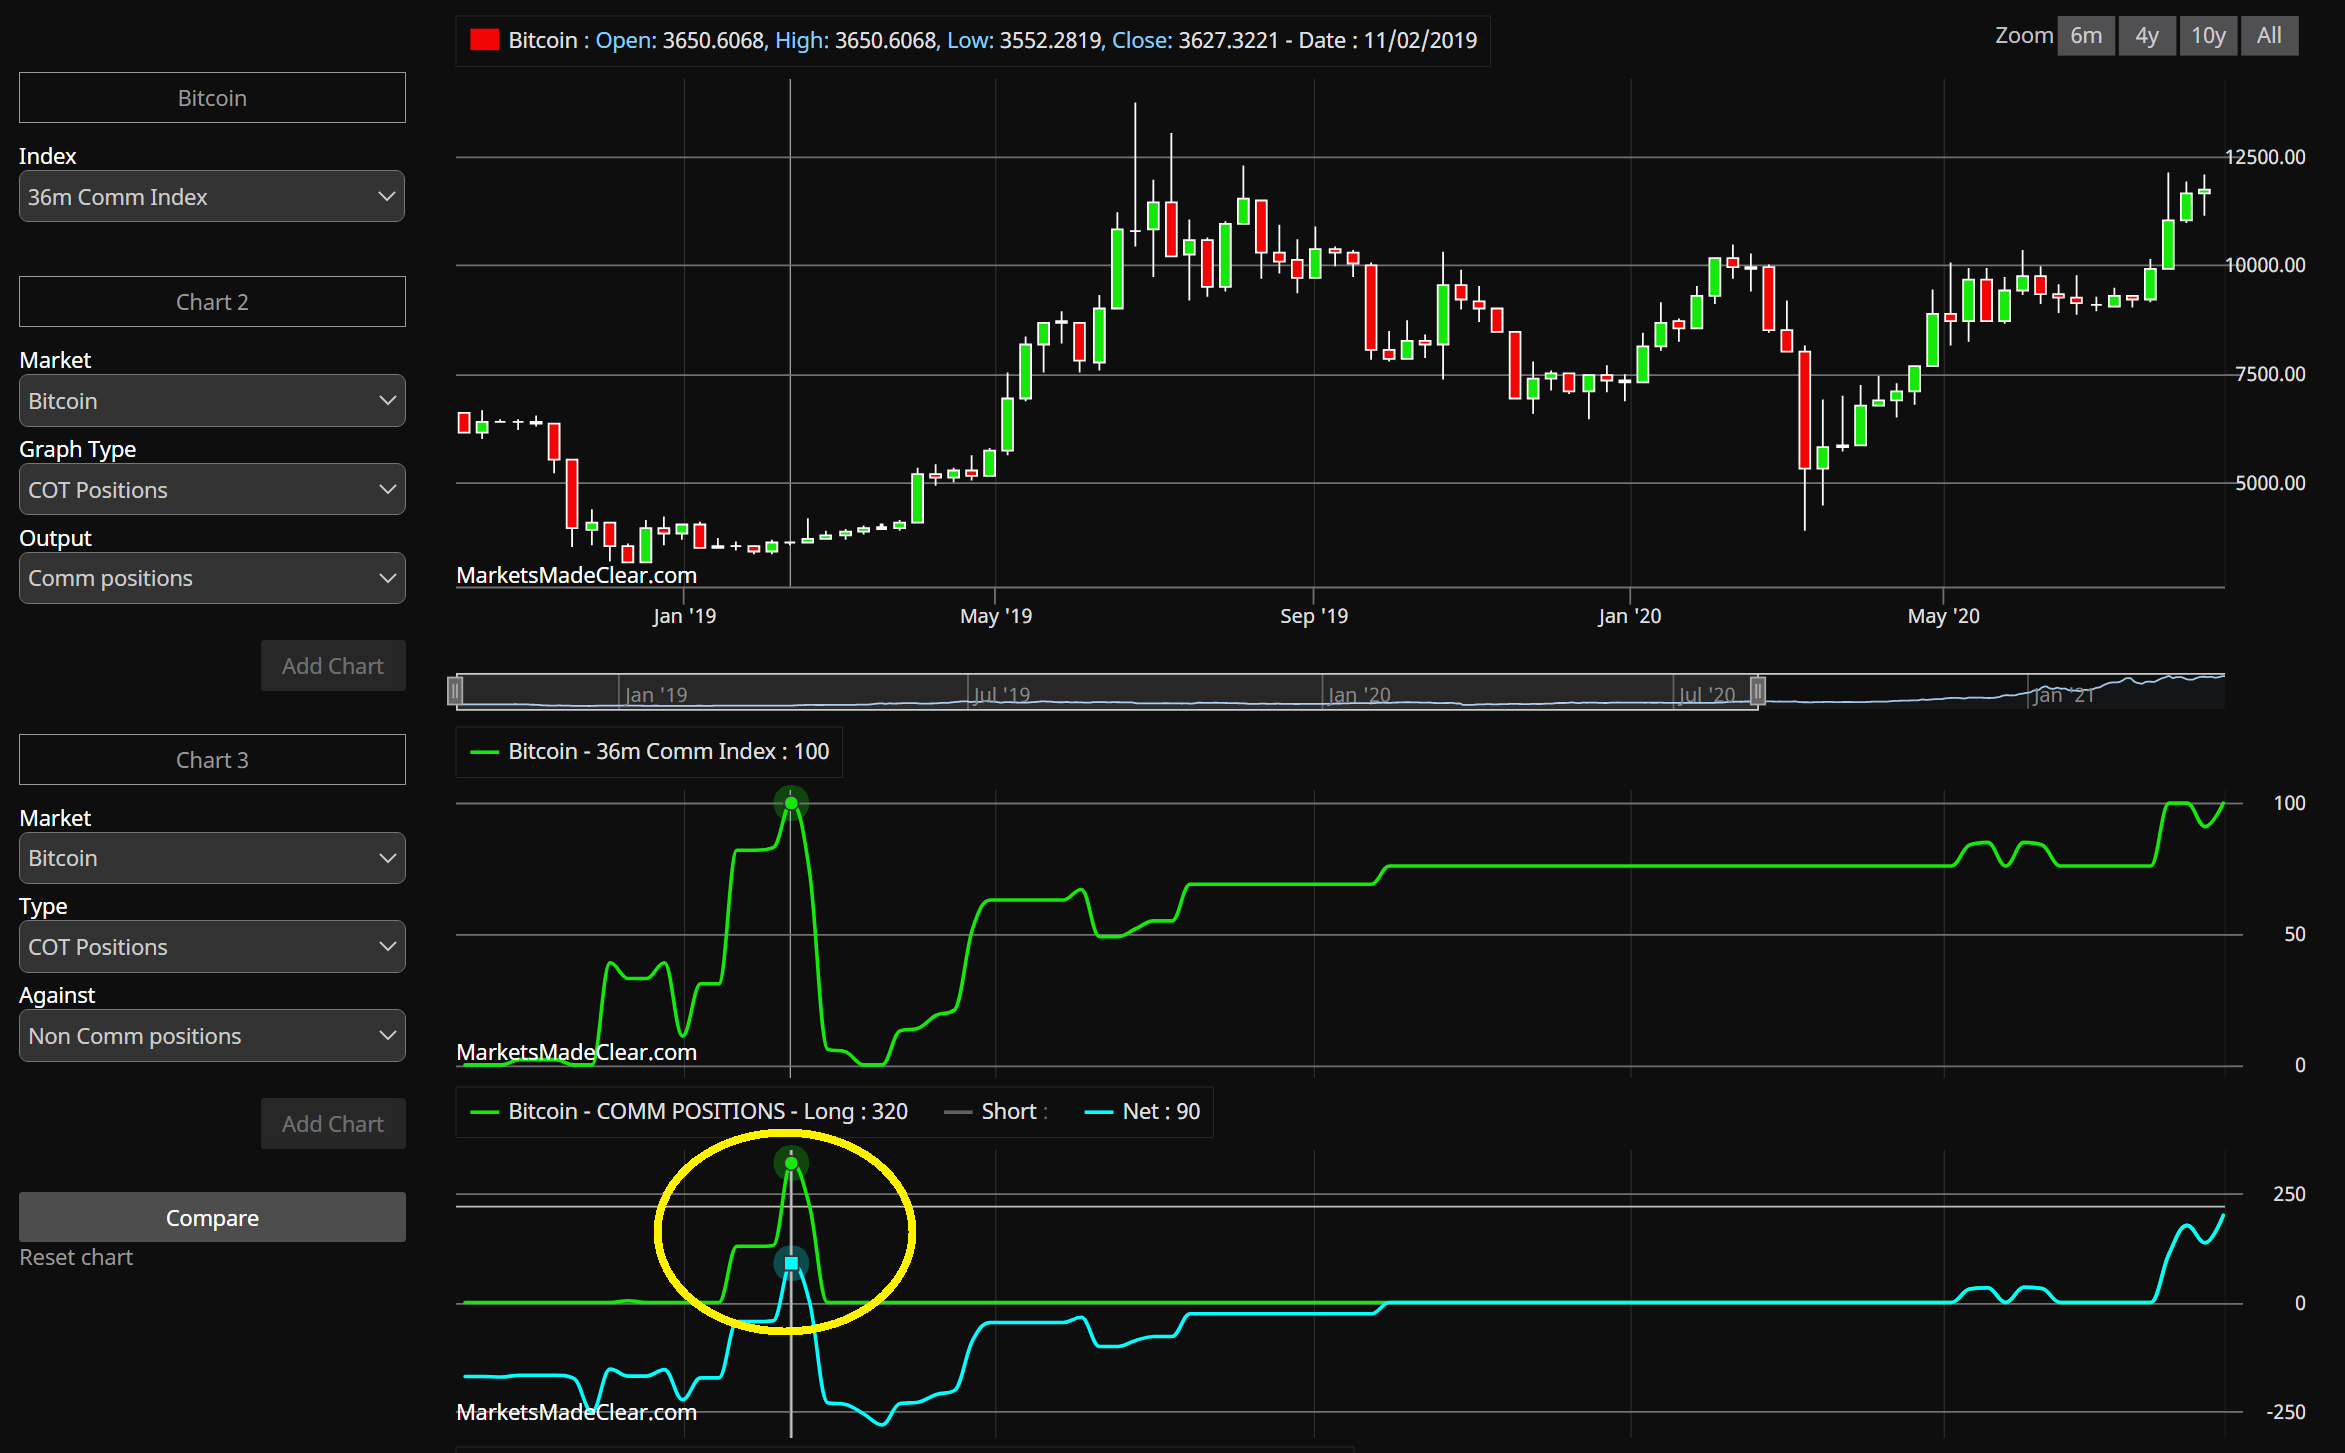Toggle the COMM POSITIONS Long legend entry

point(689,1111)
